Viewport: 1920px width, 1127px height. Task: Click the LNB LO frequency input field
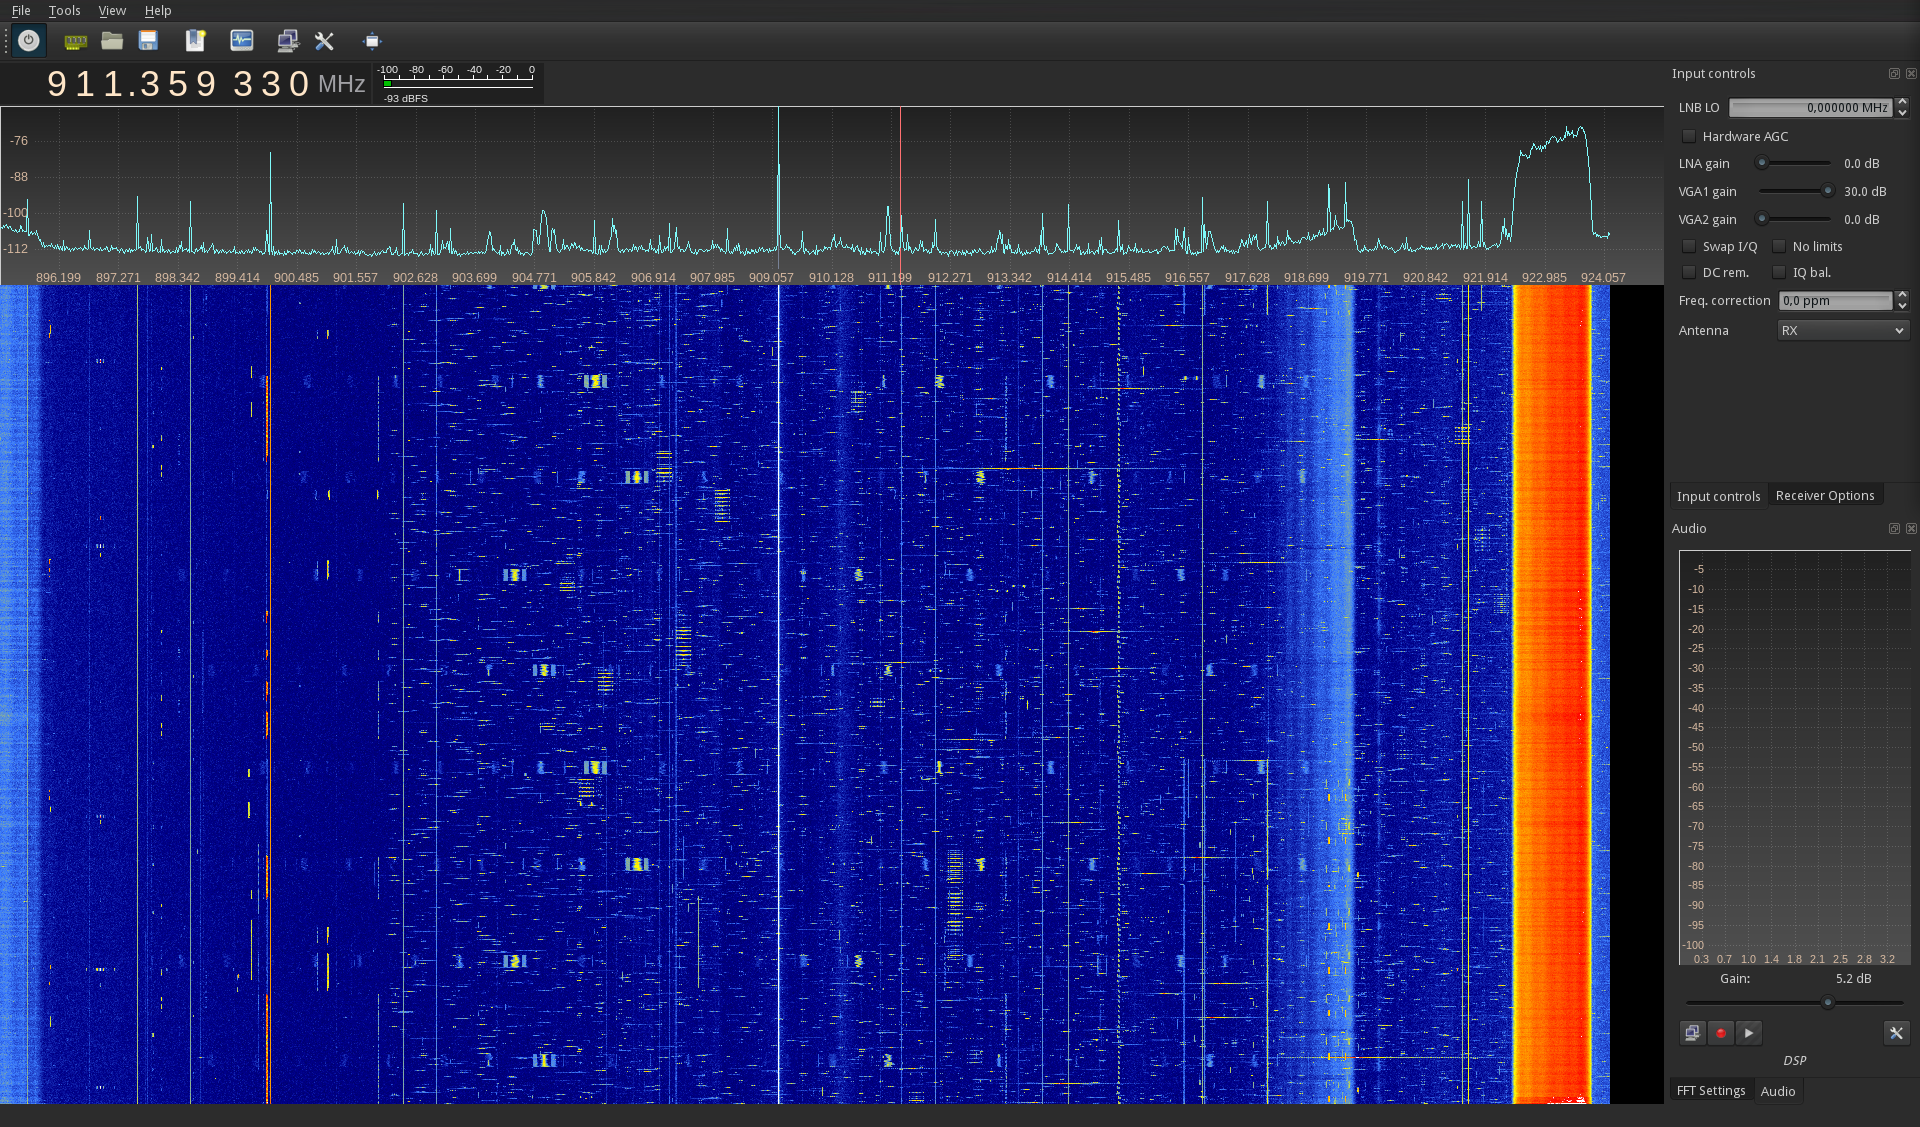tap(1810, 107)
